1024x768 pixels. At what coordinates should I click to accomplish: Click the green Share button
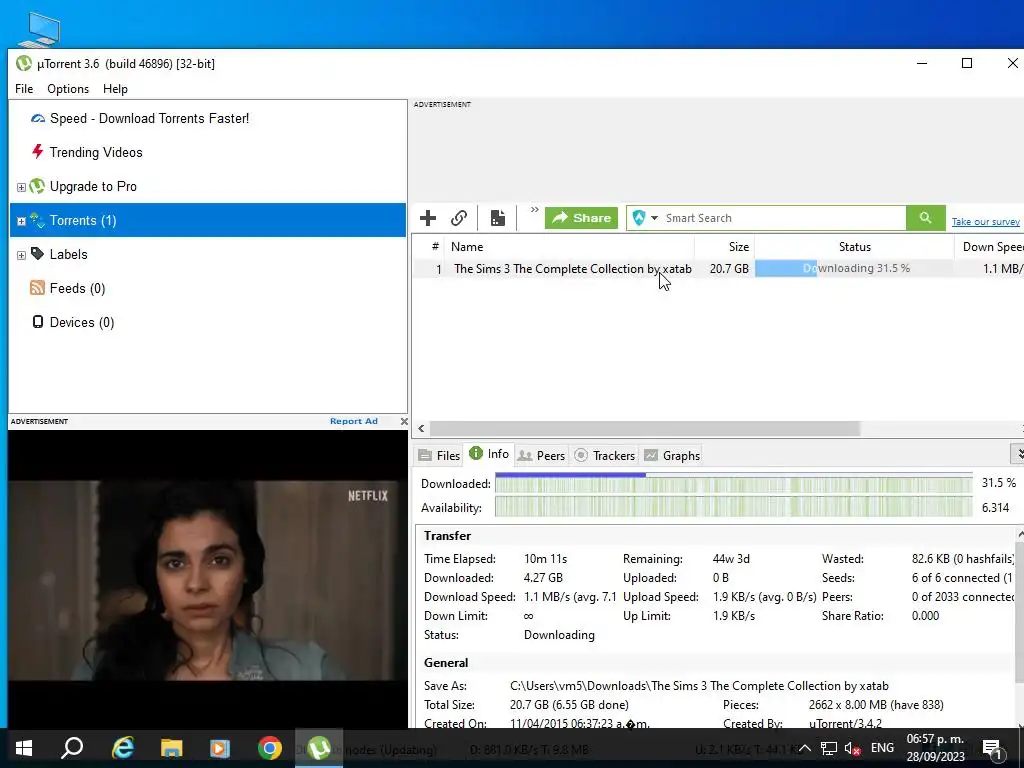[x=581, y=218]
